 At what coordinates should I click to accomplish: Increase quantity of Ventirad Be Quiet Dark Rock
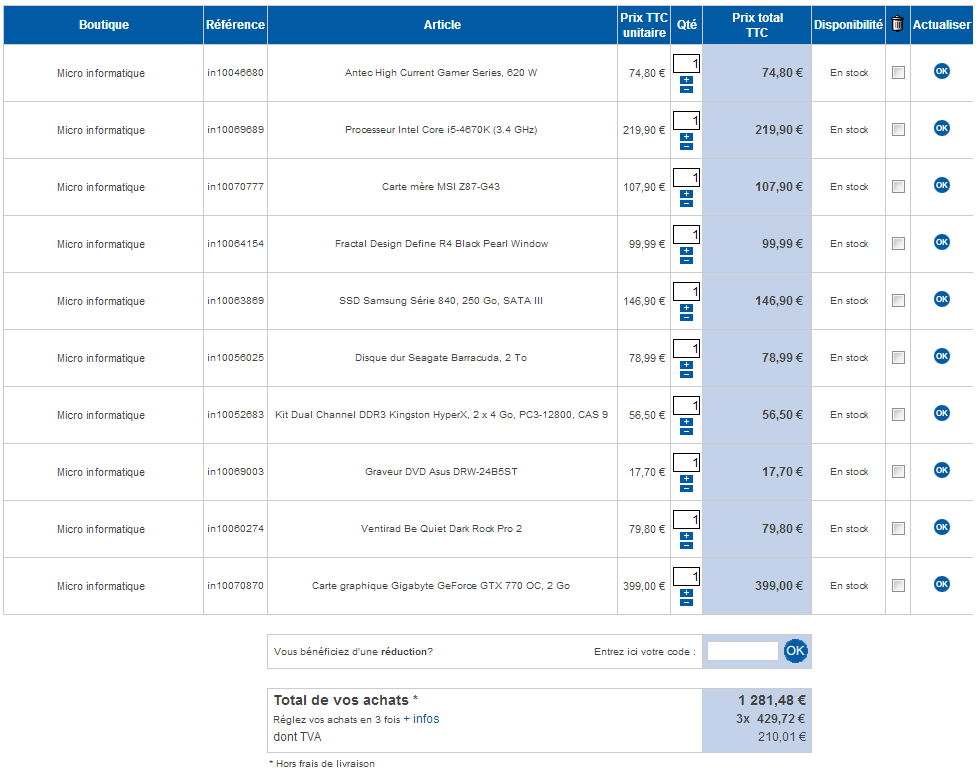point(686,536)
